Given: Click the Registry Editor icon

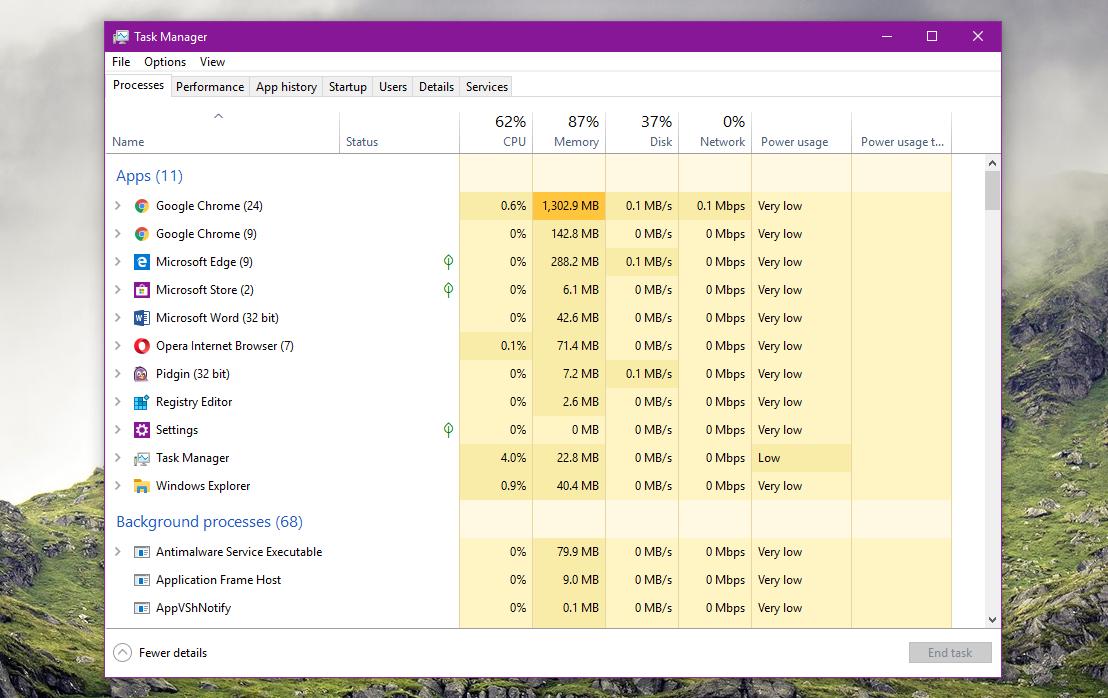Looking at the screenshot, I should coord(141,402).
